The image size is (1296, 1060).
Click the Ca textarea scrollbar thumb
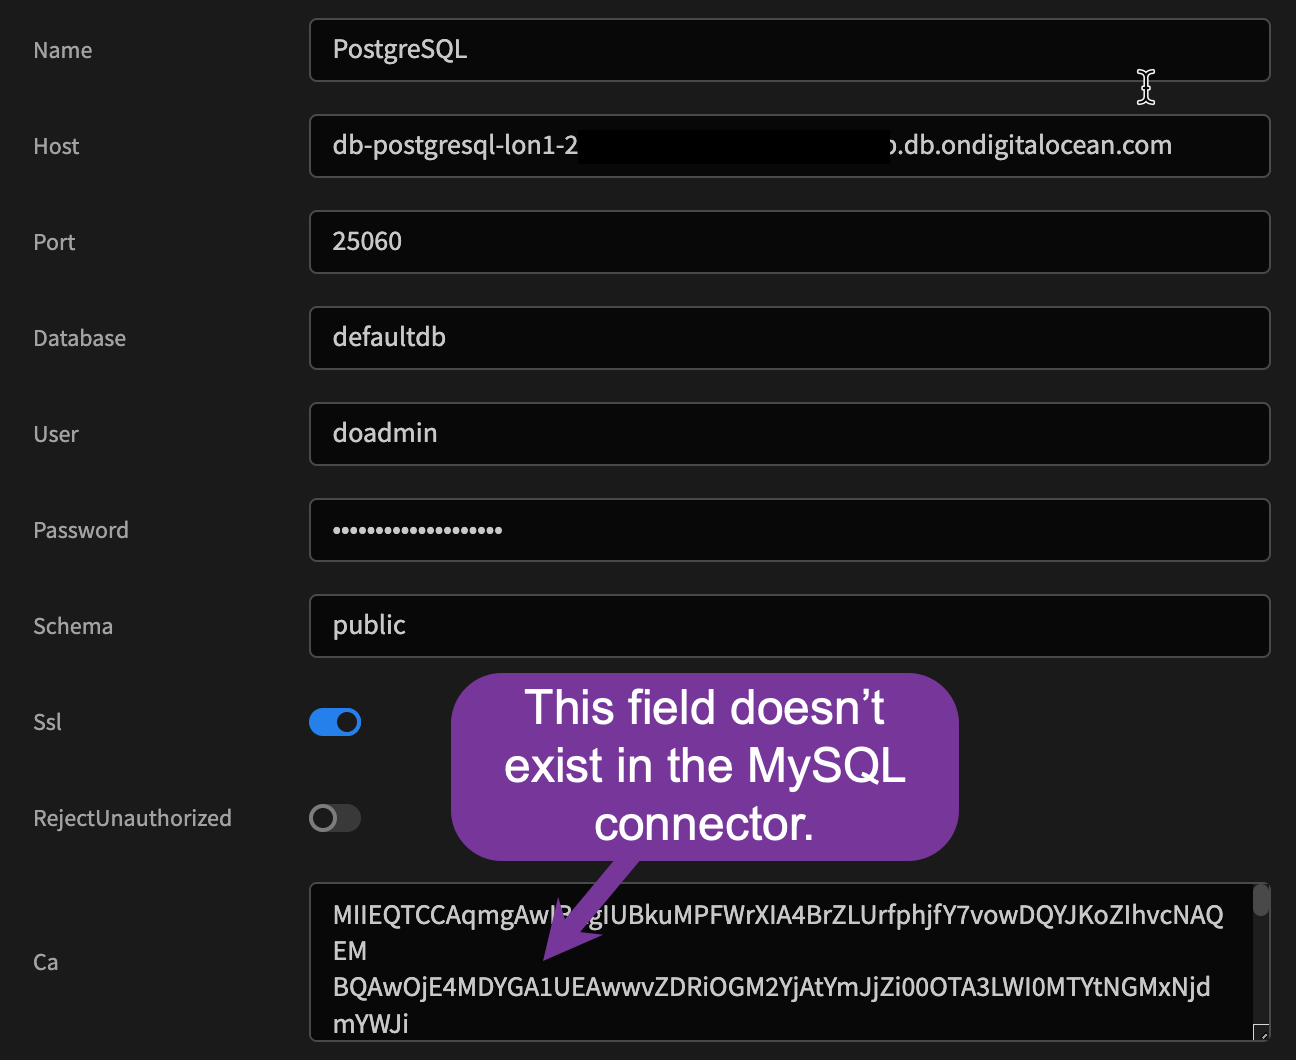(x=1261, y=900)
